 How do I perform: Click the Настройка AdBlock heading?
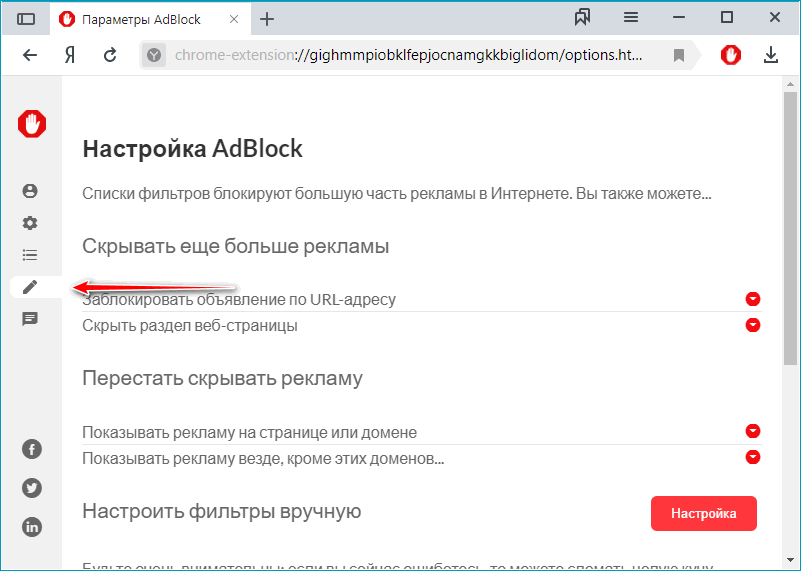tap(193, 149)
